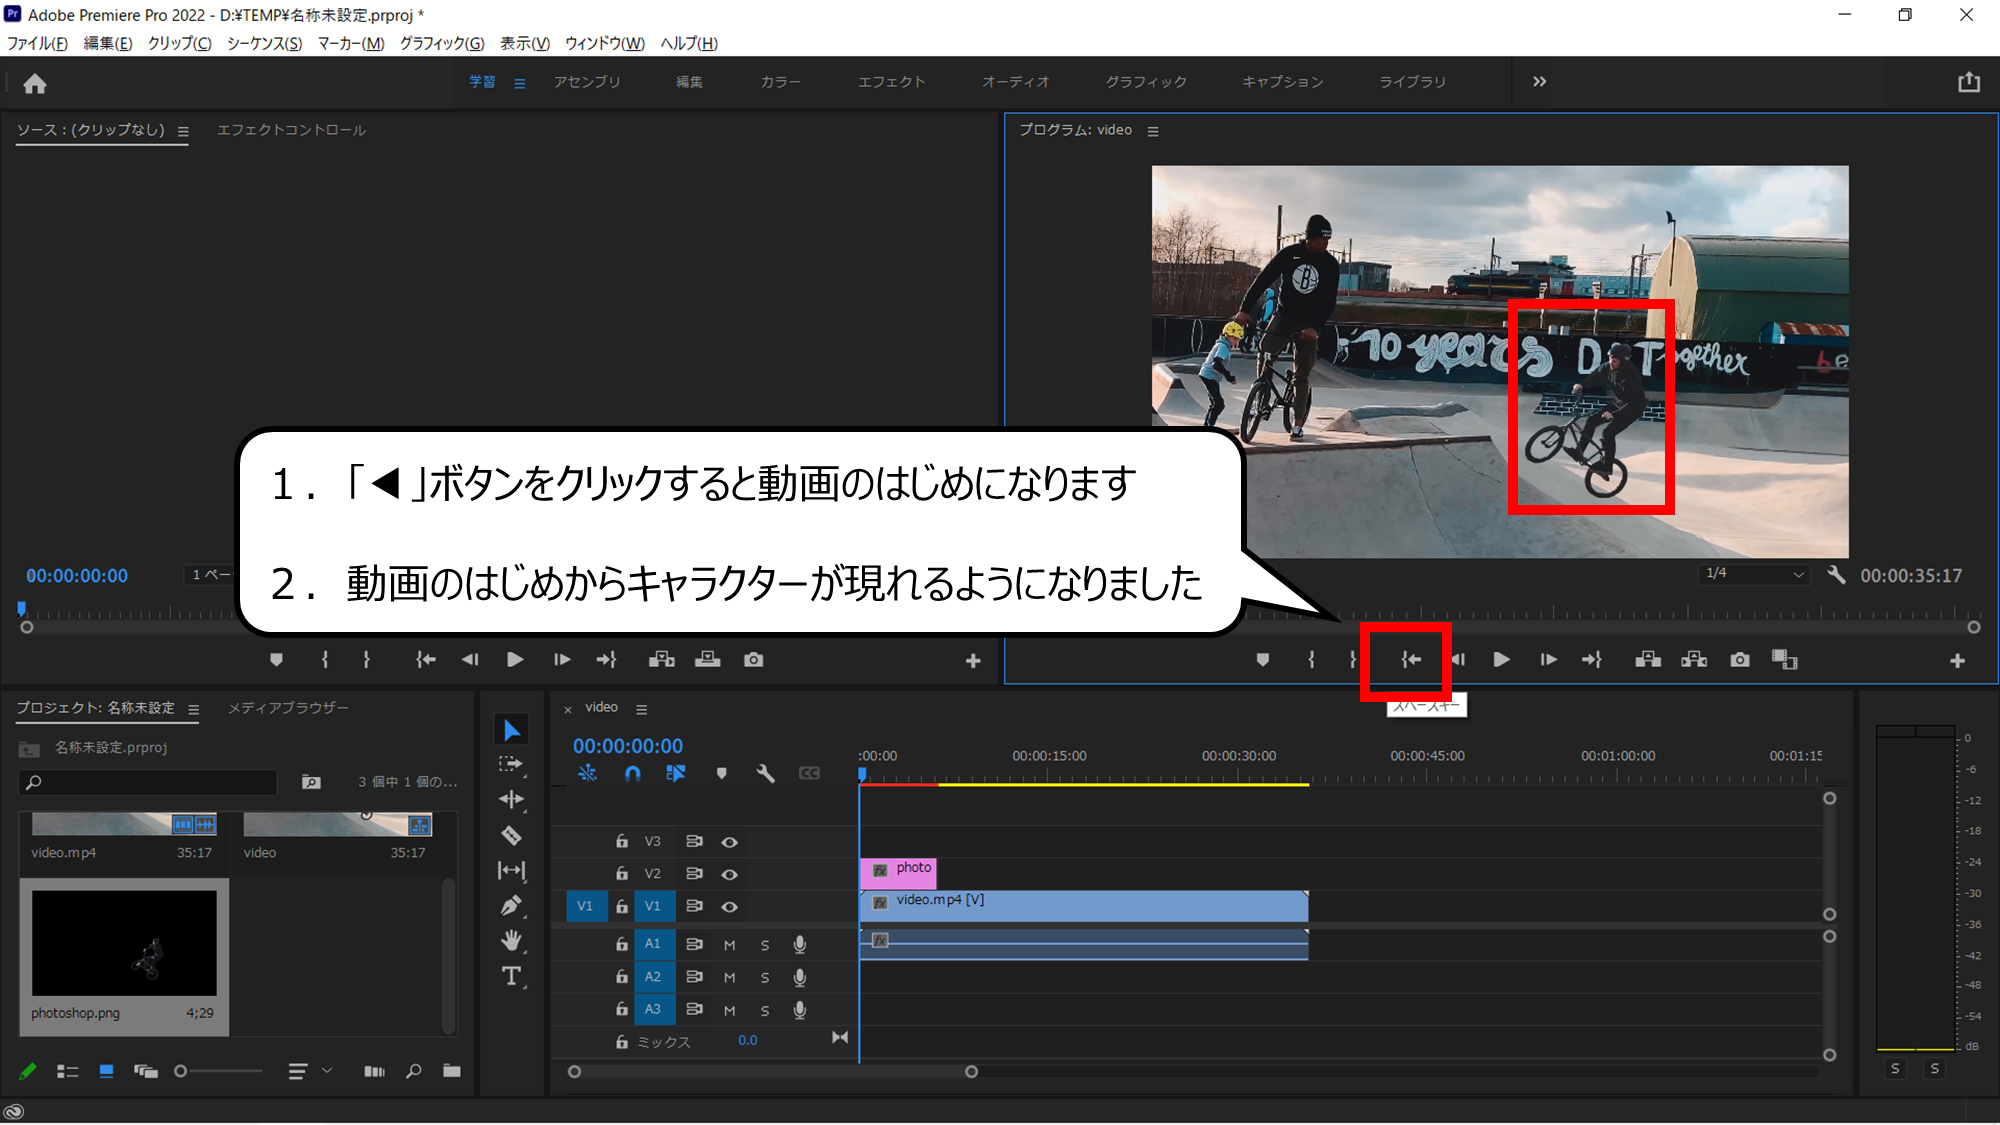Open the 学習 workspace menu
Viewport: 2000px width, 1125px height.
click(x=520, y=83)
